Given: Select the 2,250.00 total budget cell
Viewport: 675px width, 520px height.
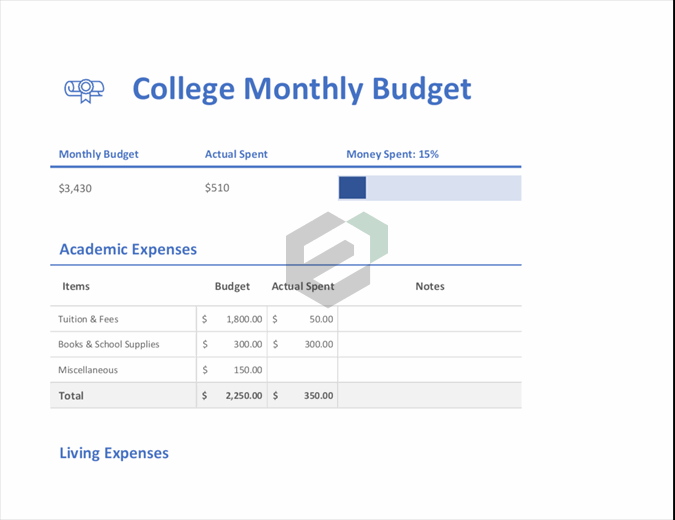Looking at the screenshot, I should pos(243,395).
